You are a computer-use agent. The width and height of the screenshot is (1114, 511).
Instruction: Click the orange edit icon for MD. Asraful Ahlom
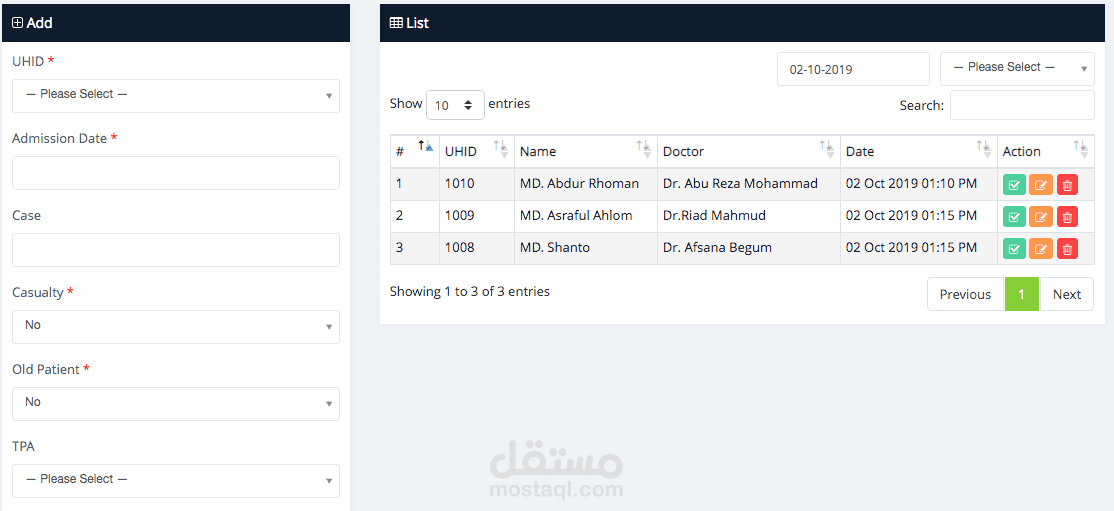[x=1041, y=217]
